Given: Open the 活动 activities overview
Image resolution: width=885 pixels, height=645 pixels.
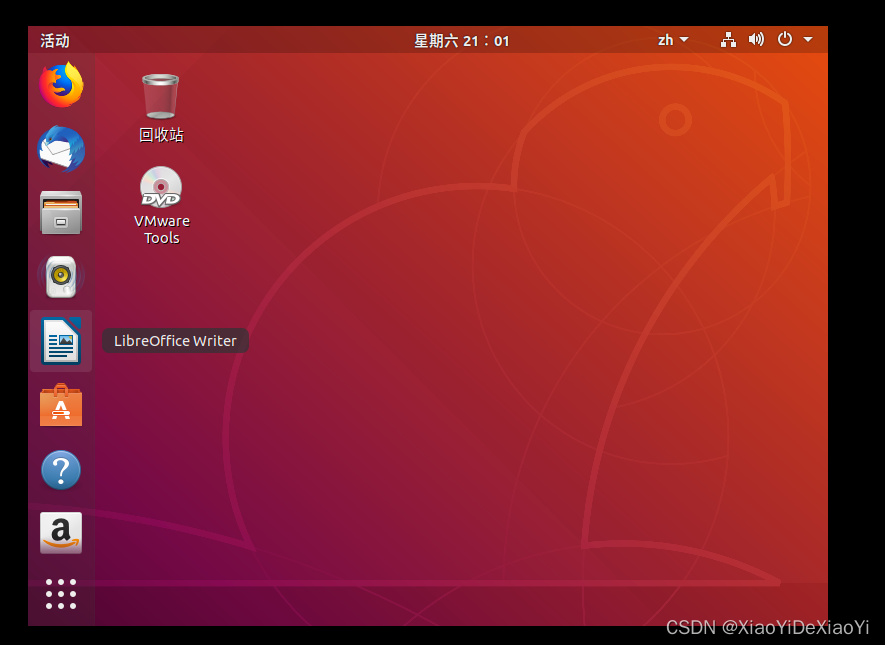Looking at the screenshot, I should (x=55, y=41).
